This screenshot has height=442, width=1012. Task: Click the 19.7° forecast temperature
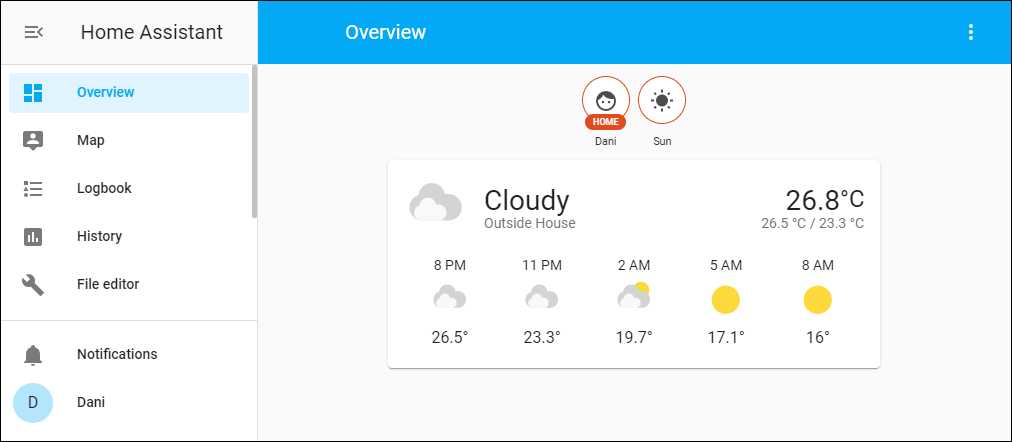coord(634,337)
